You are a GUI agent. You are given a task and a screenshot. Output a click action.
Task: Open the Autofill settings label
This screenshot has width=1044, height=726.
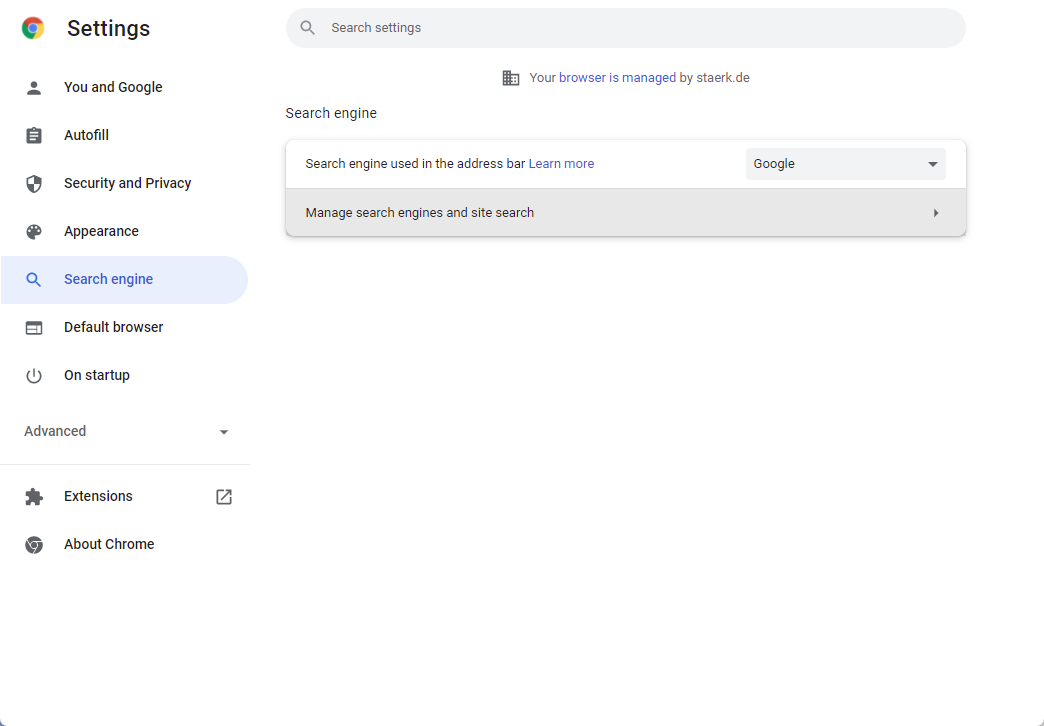coord(86,136)
